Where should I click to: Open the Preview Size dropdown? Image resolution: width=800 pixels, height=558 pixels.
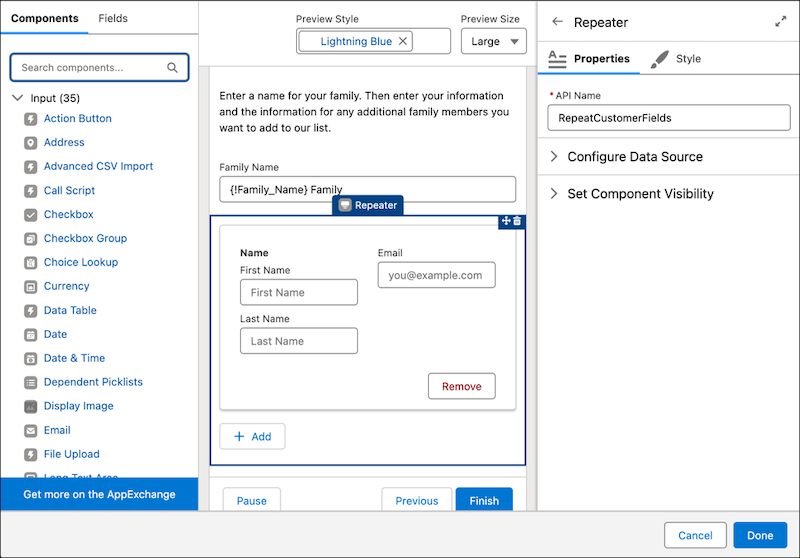[493, 41]
